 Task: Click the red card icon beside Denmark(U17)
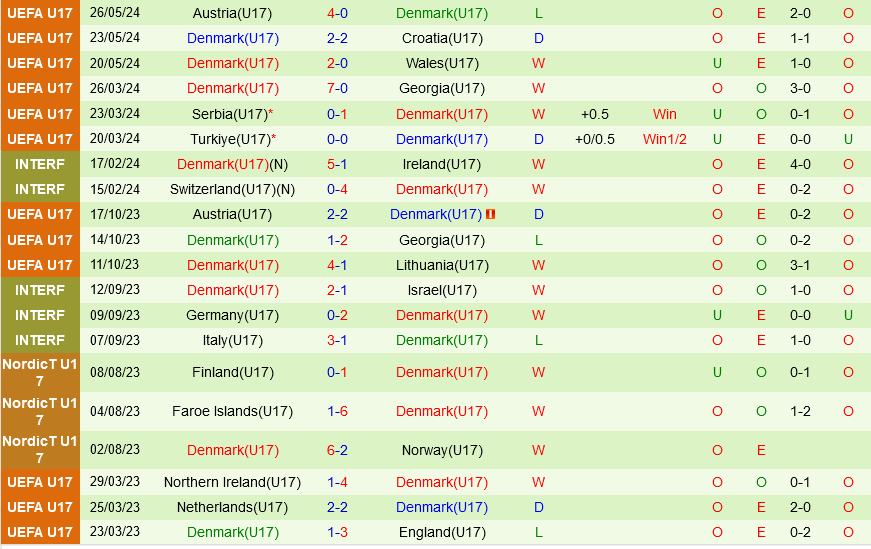491,214
